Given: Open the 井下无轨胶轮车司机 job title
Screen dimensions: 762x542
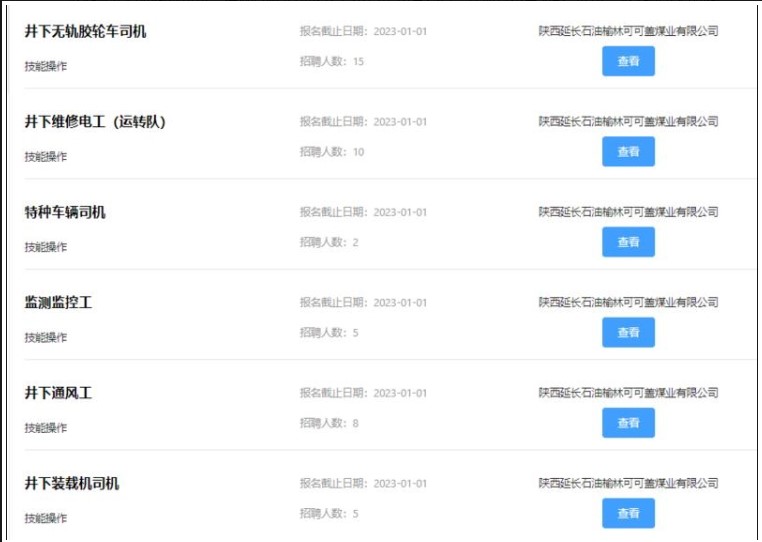Looking at the screenshot, I should pyautogui.click(x=85, y=32).
